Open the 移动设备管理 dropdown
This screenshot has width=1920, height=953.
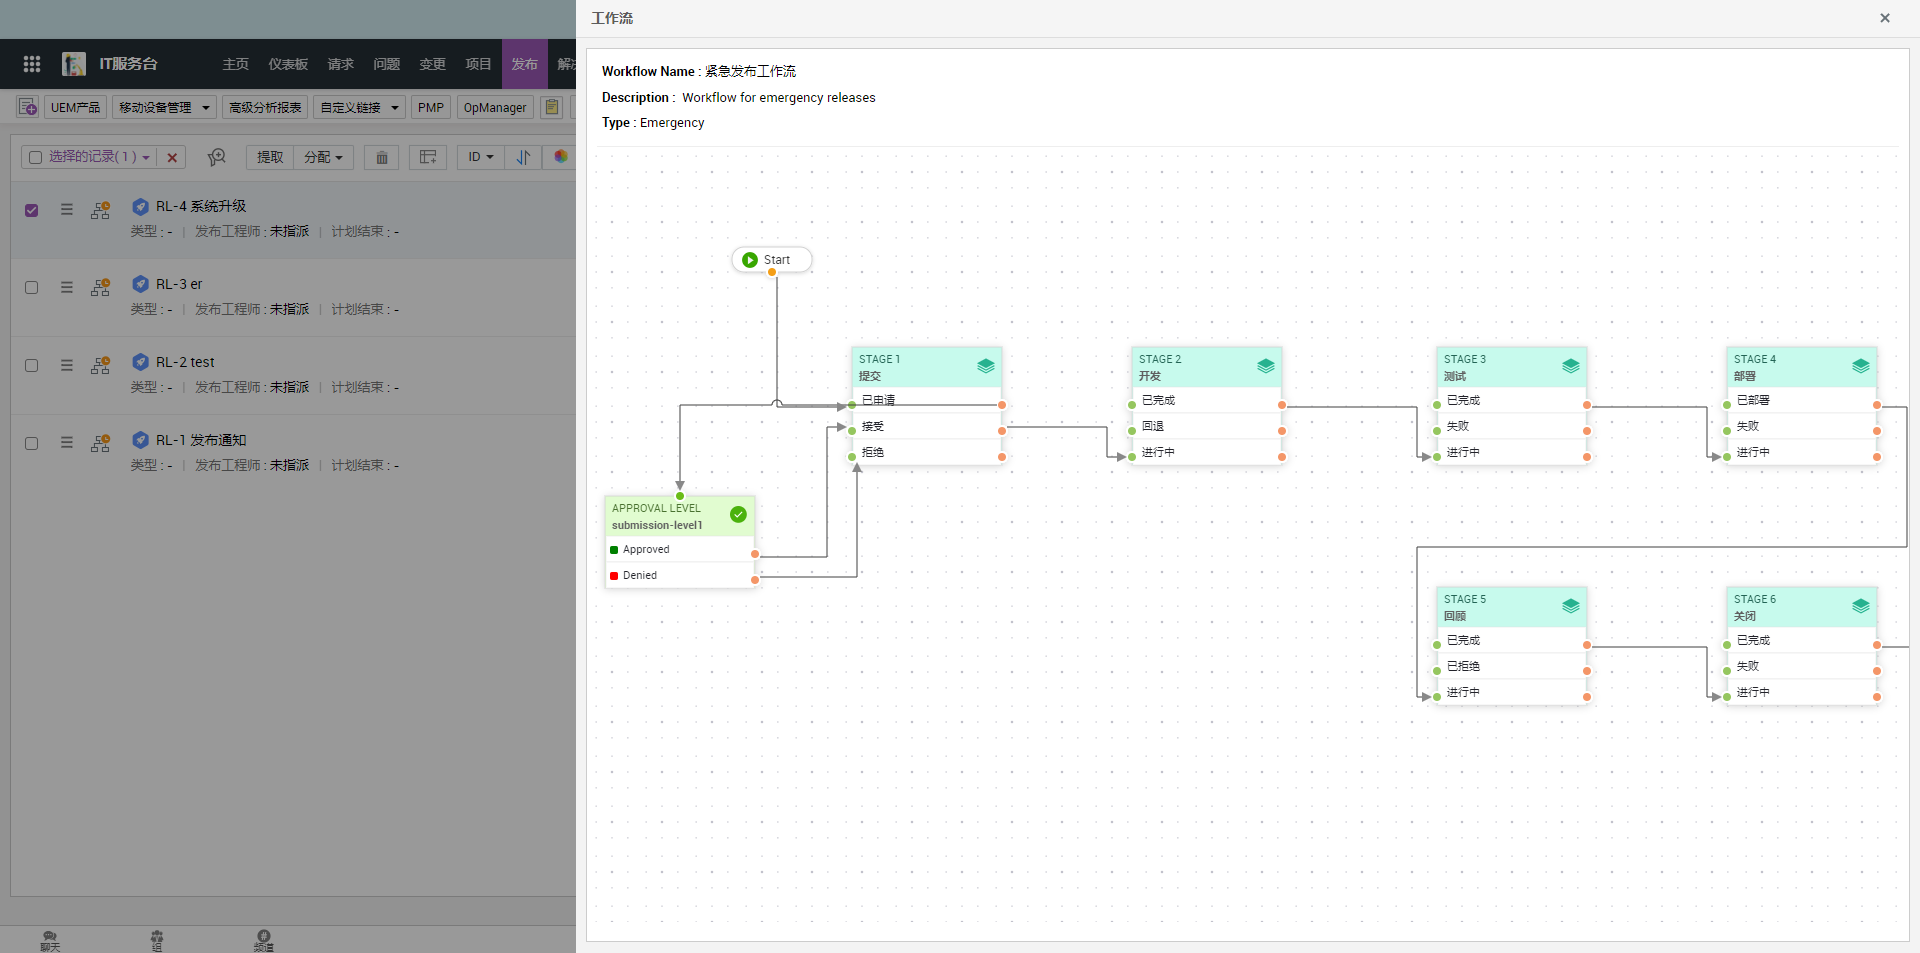coord(164,107)
